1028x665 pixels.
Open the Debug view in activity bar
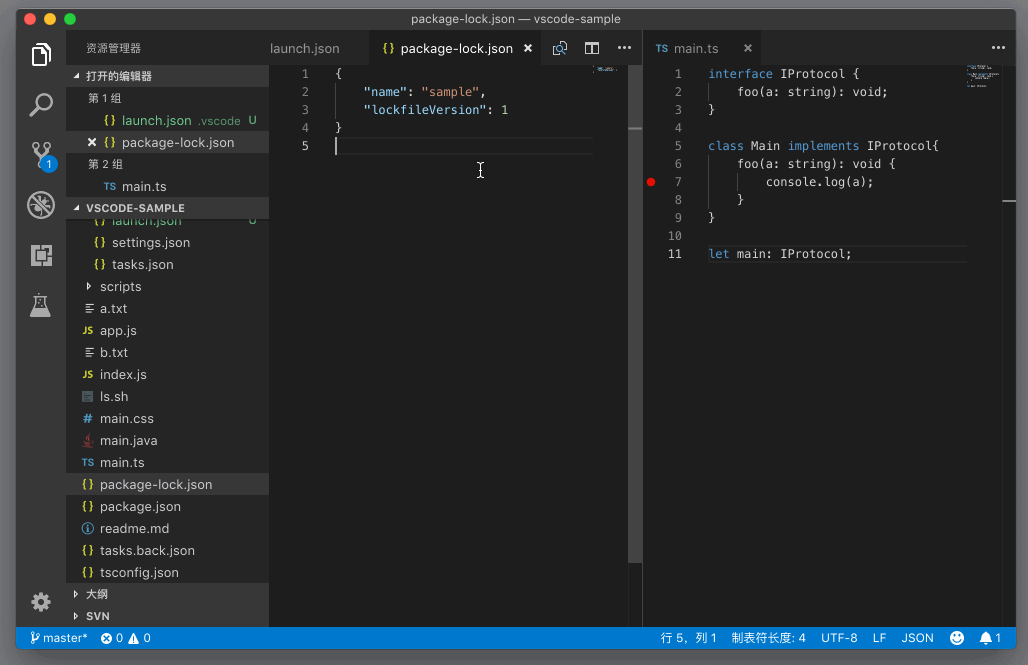tap(41, 205)
